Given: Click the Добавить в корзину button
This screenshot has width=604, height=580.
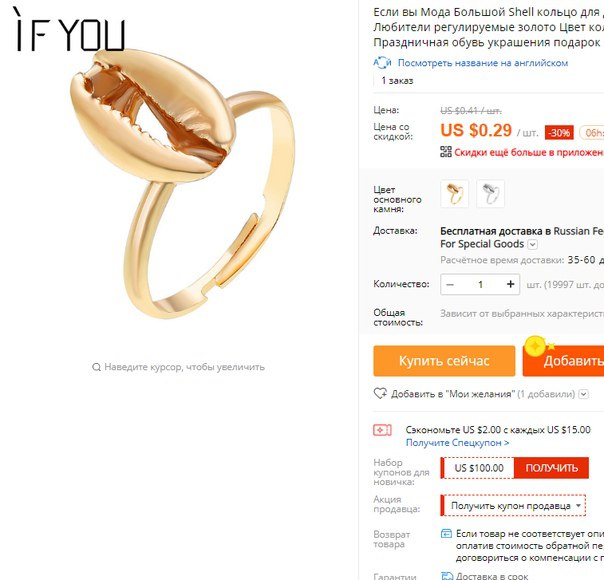Looking at the screenshot, I should click(563, 361).
